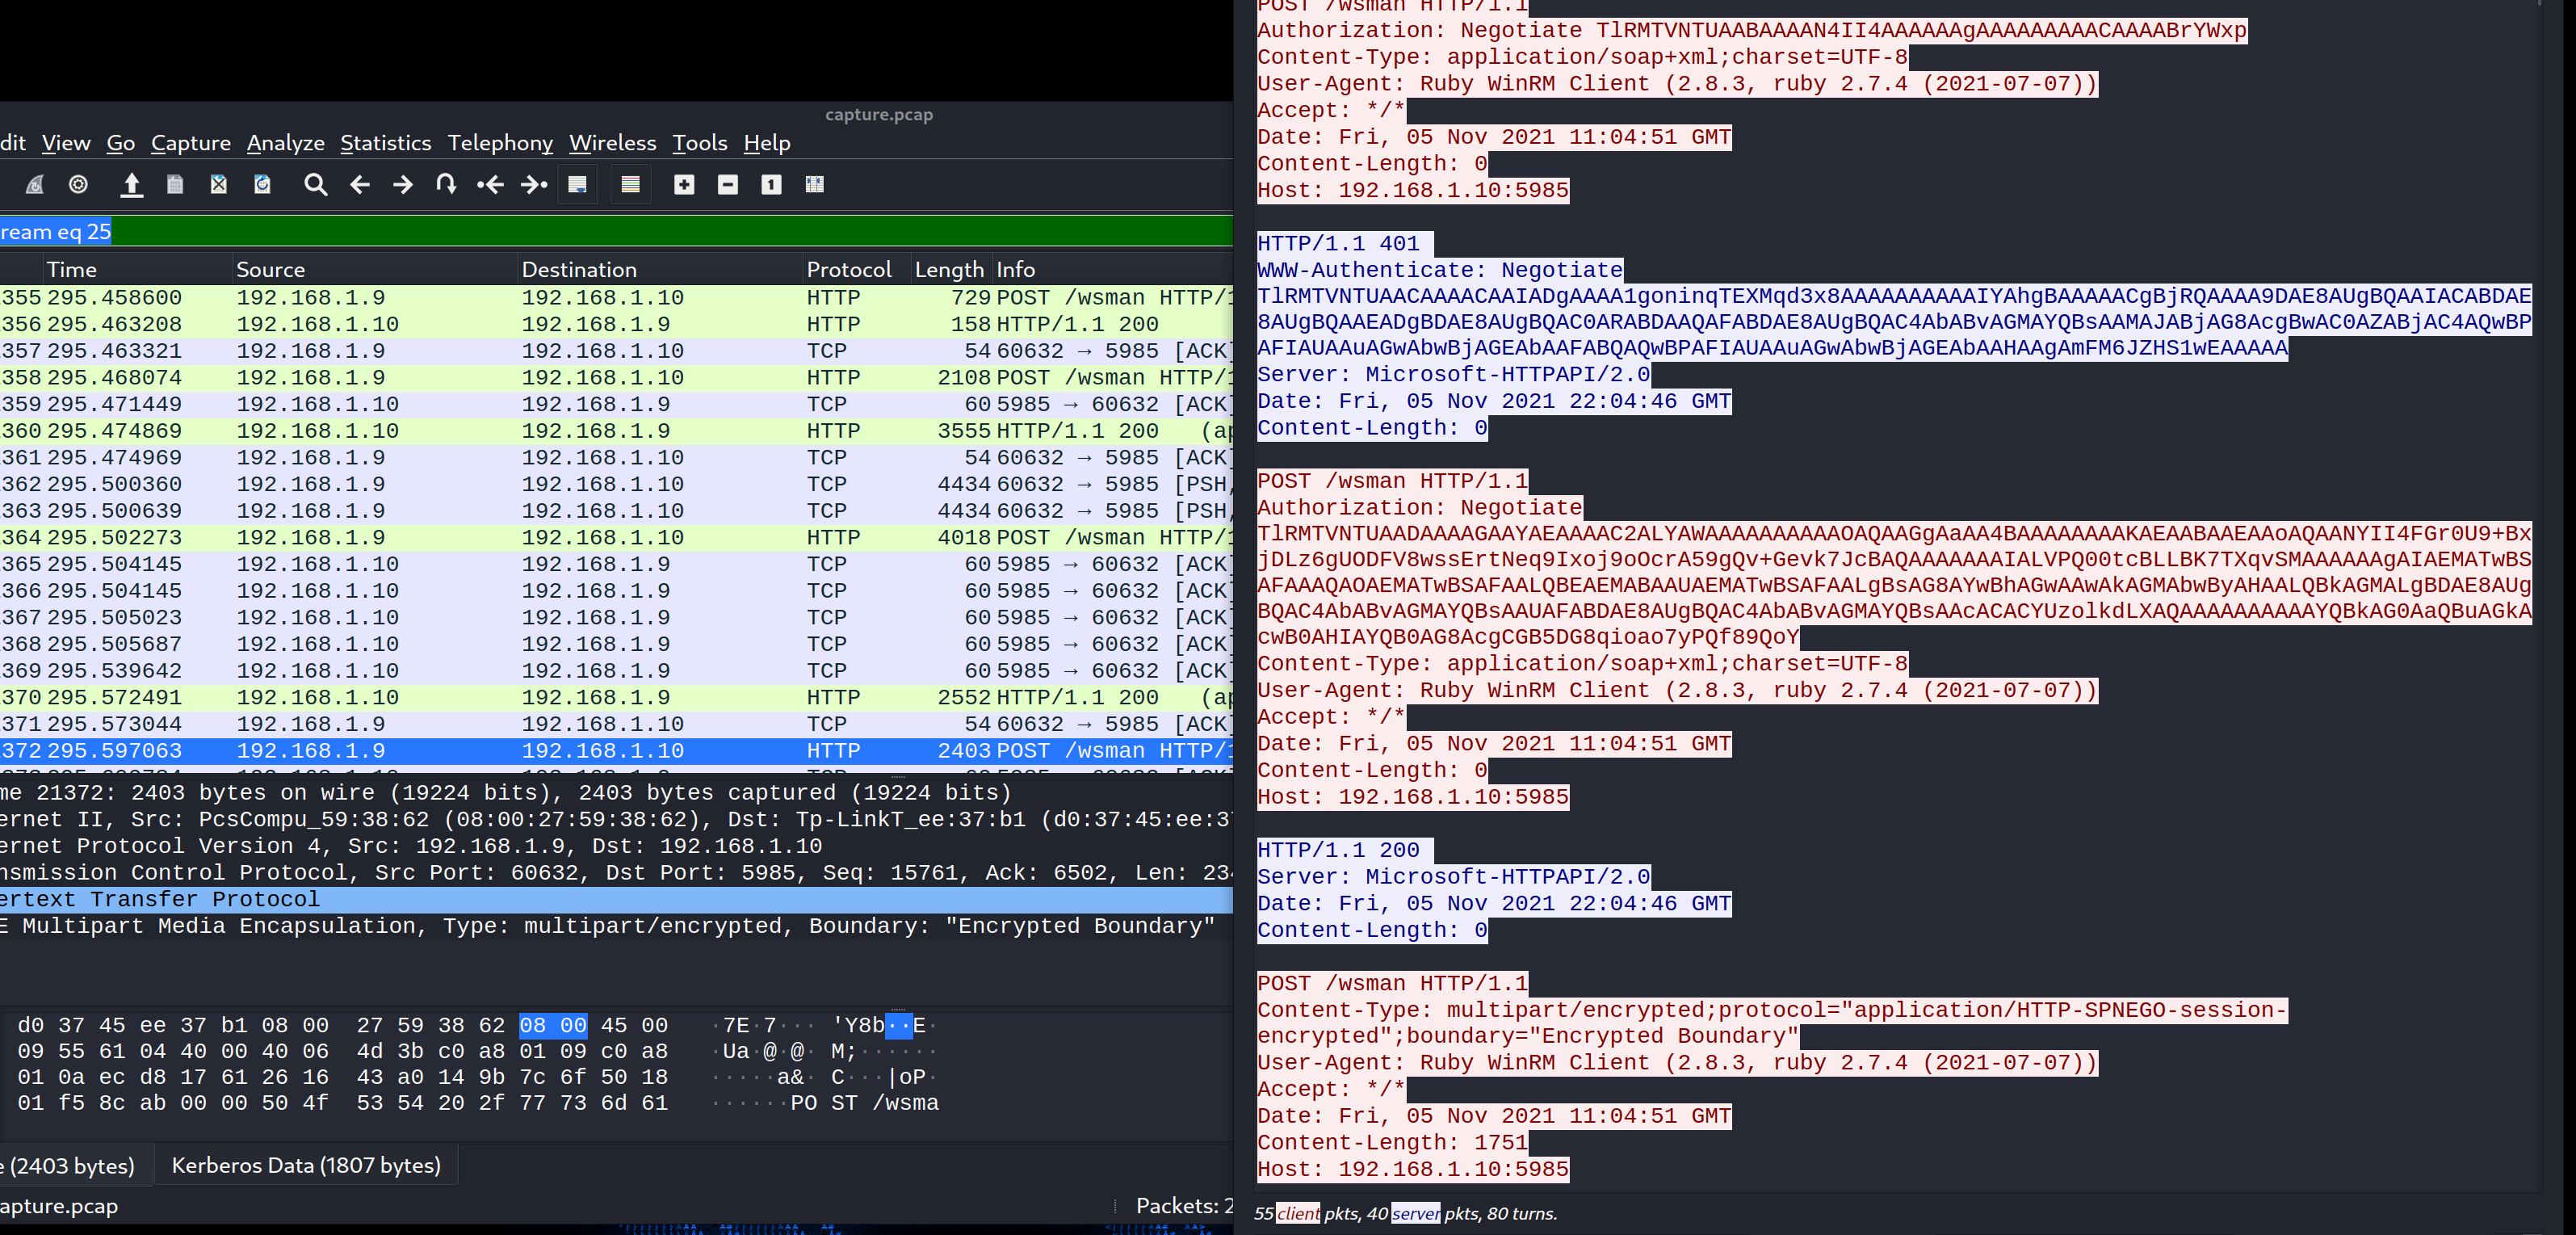2576x1235 pixels.
Task: Jump to the last packet icon
Action: 534,184
